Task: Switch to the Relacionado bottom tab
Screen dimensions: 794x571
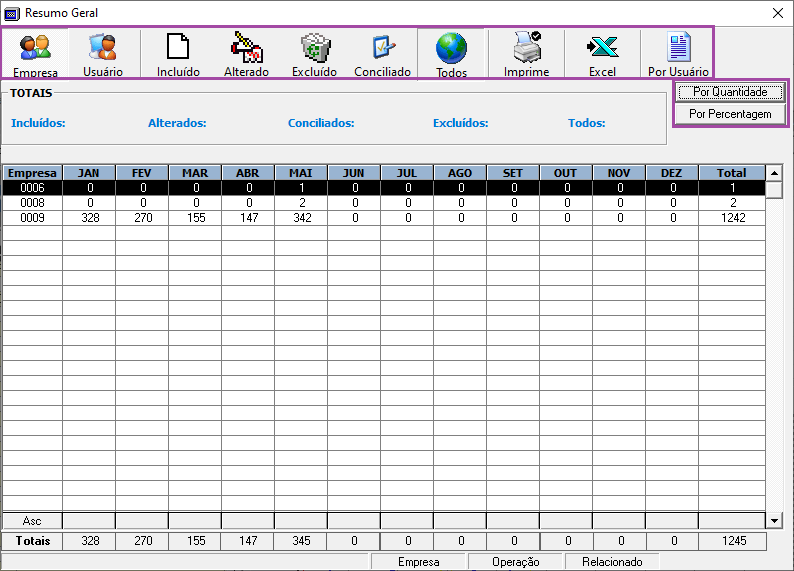Action: (612, 562)
